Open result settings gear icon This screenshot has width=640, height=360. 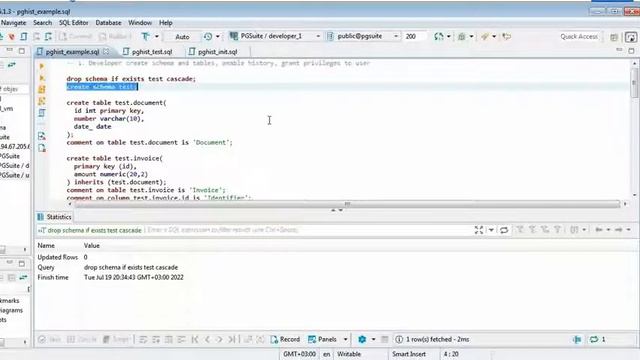click(x=362, y=339)
